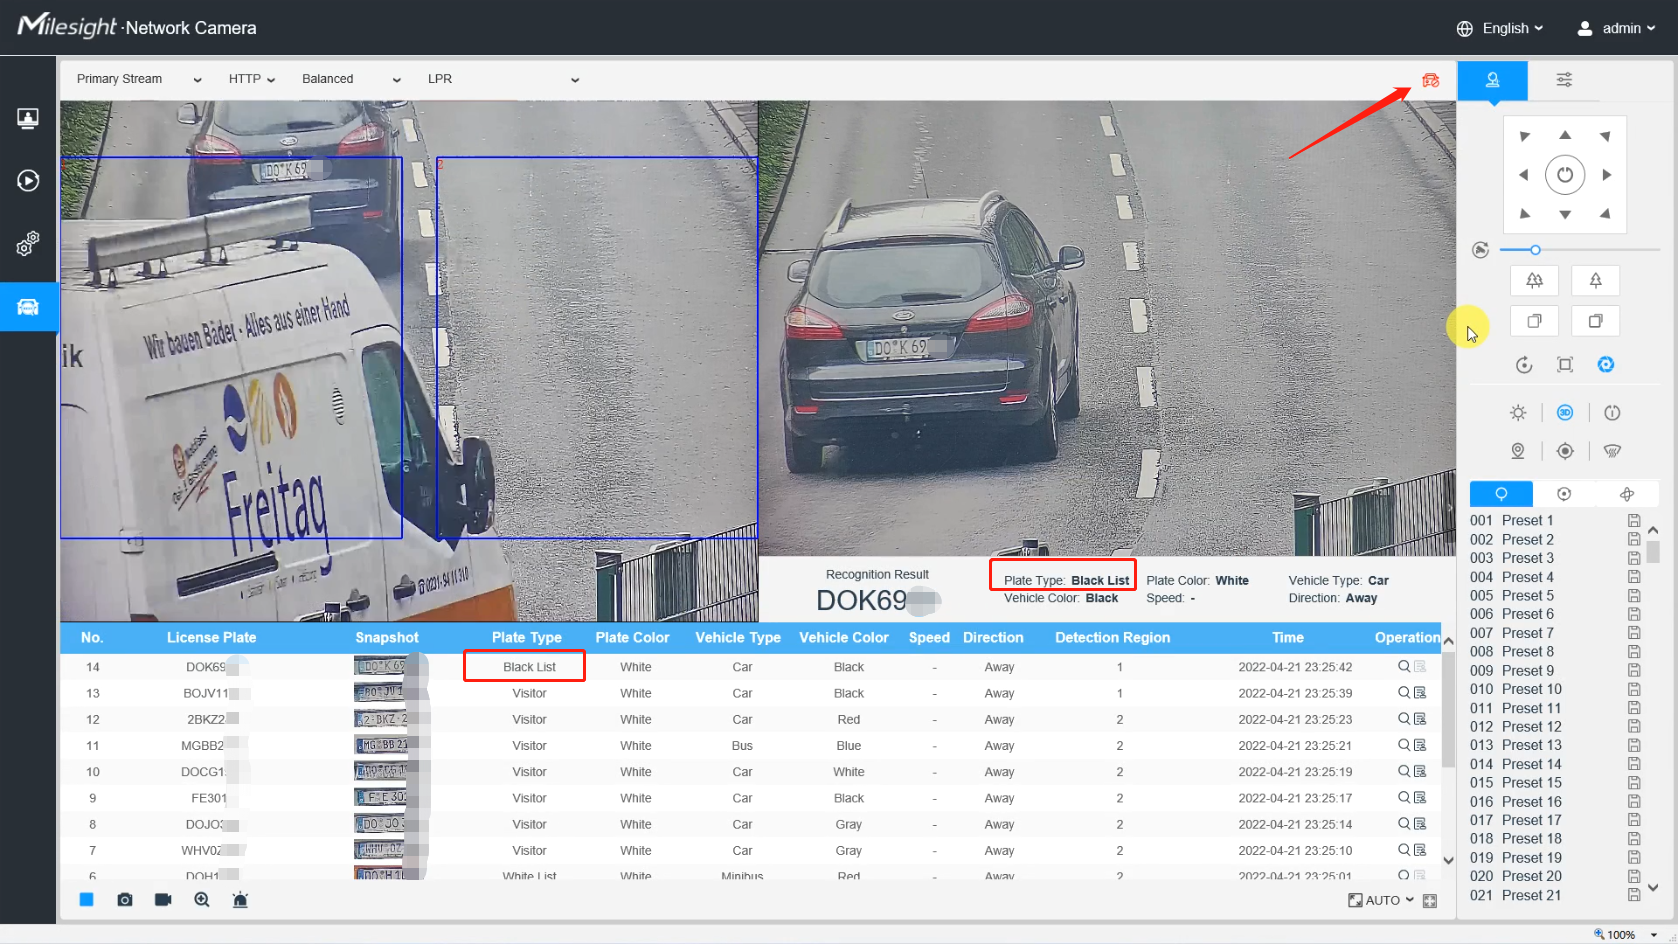
Task: Click the zoom in single tree icon
Action: tap(1596, 281)
